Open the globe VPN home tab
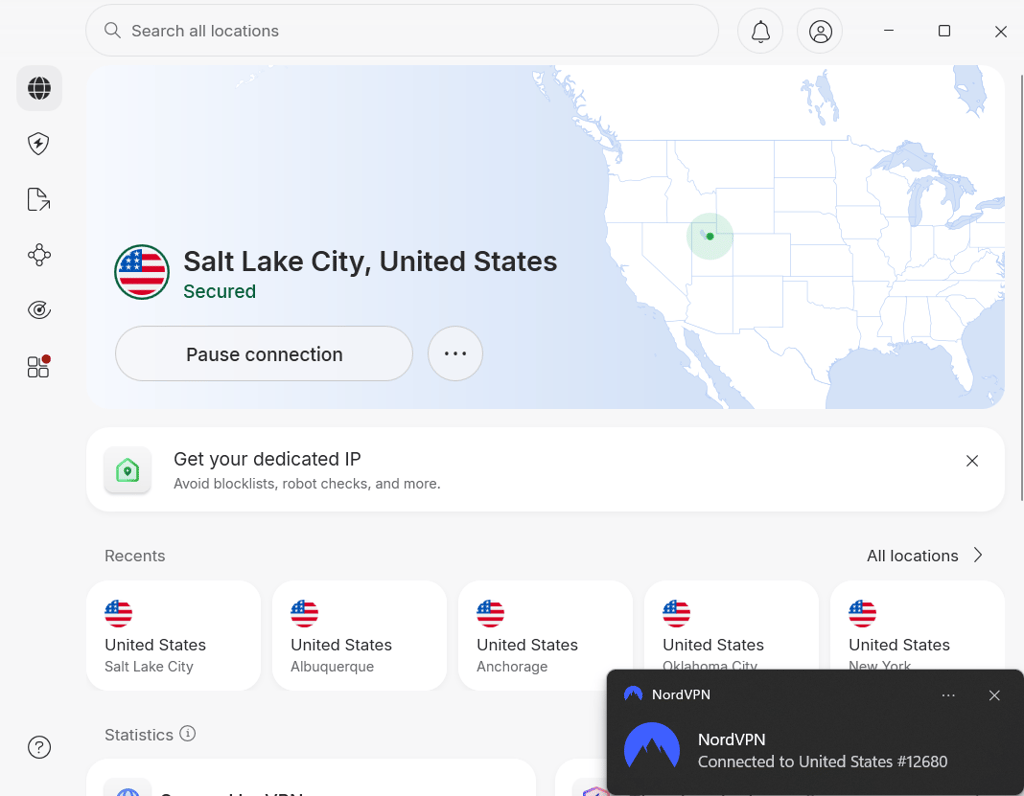This screenshot has height=796, width=1024. [39, 88]
